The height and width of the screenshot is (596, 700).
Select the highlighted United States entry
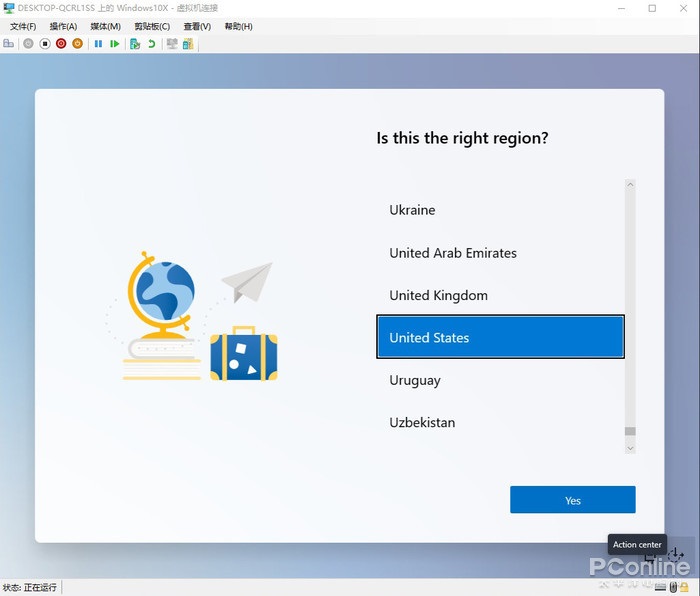point(500,337)
